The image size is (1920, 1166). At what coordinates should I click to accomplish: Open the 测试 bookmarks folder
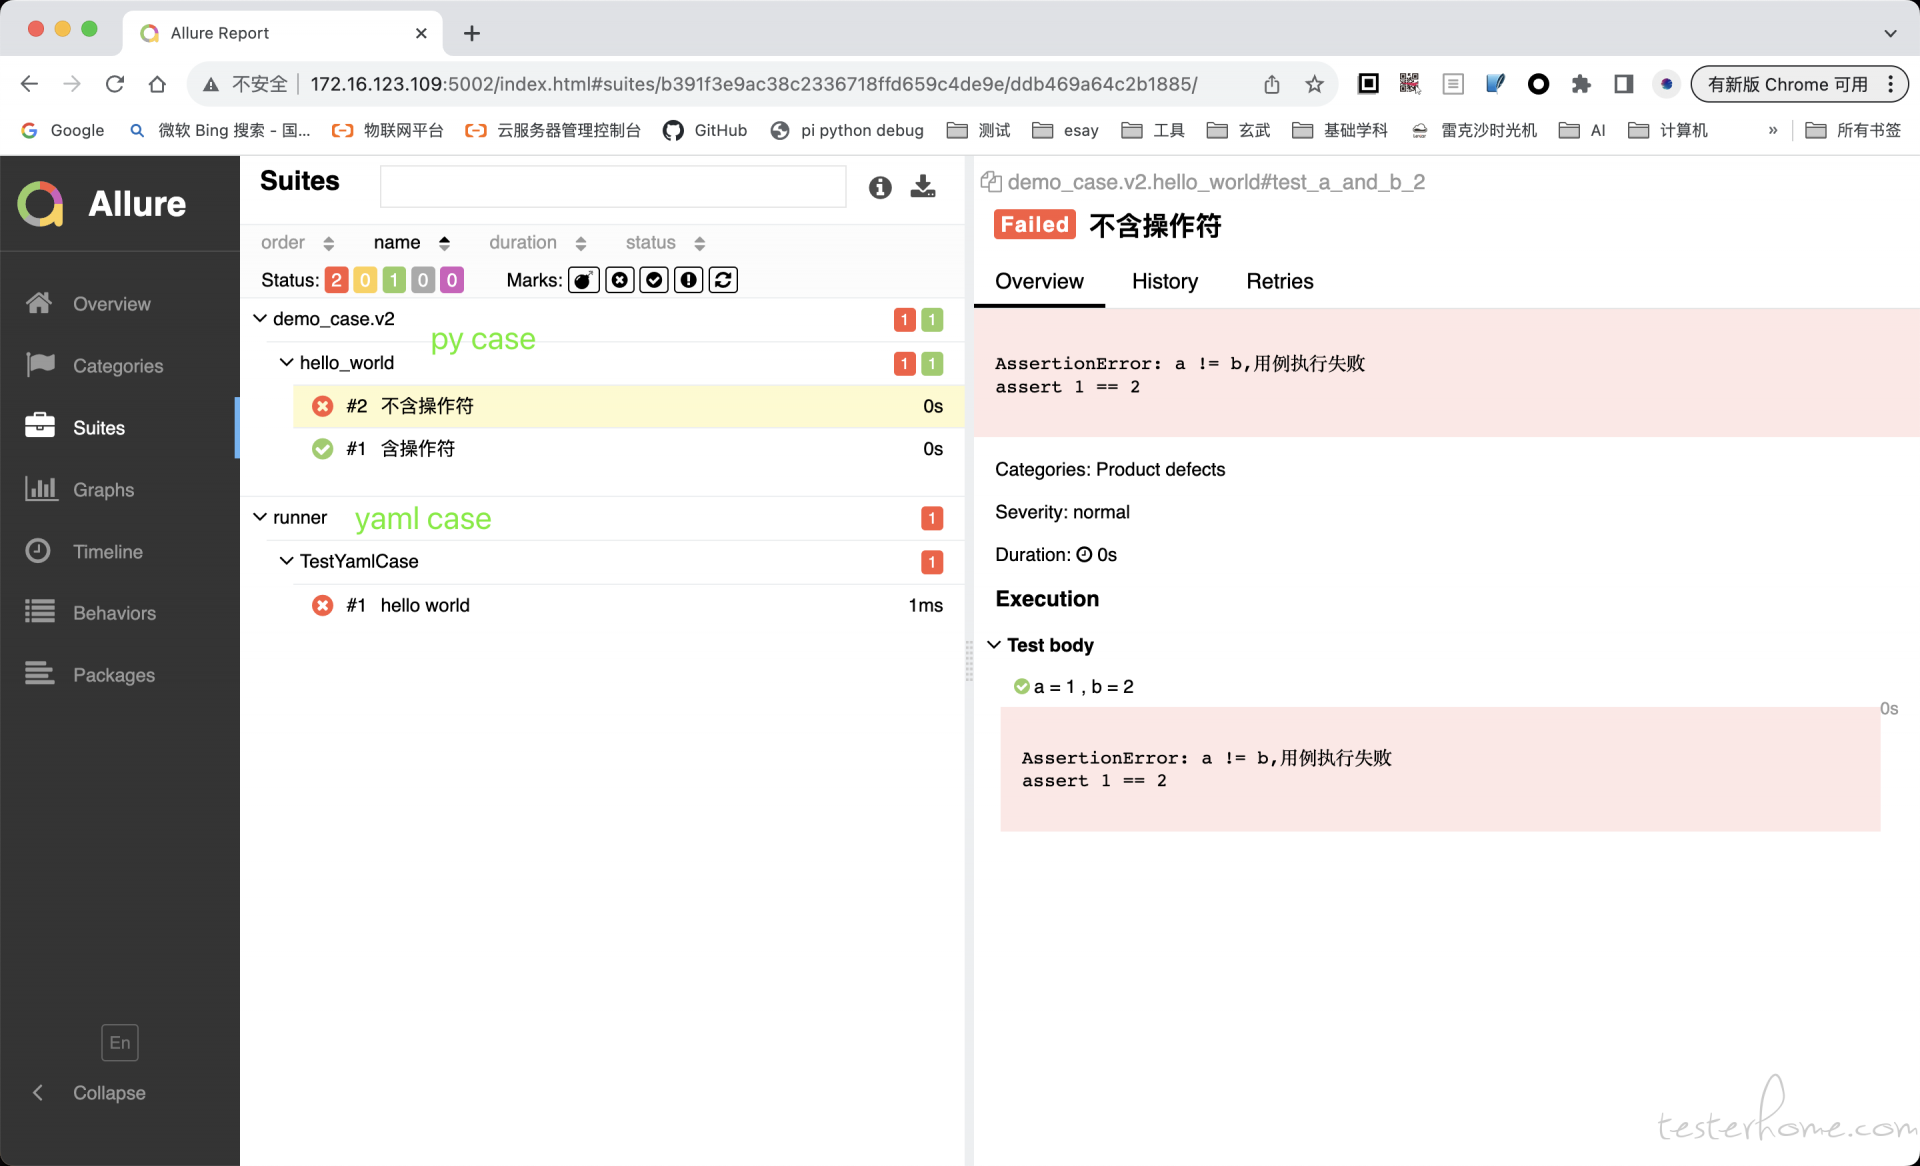978,130
